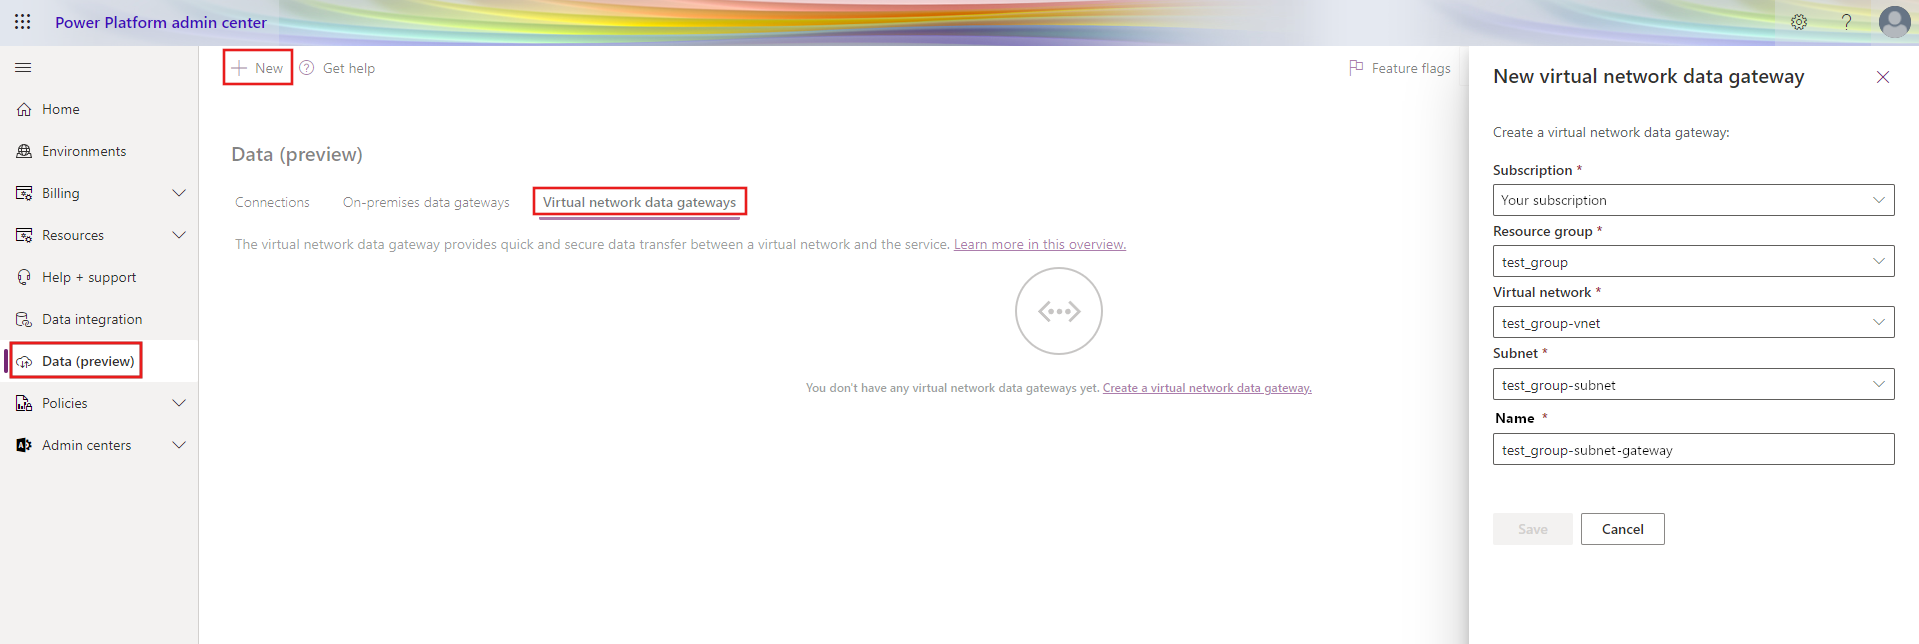Close the new gateway panel

tap(1882, 77)
